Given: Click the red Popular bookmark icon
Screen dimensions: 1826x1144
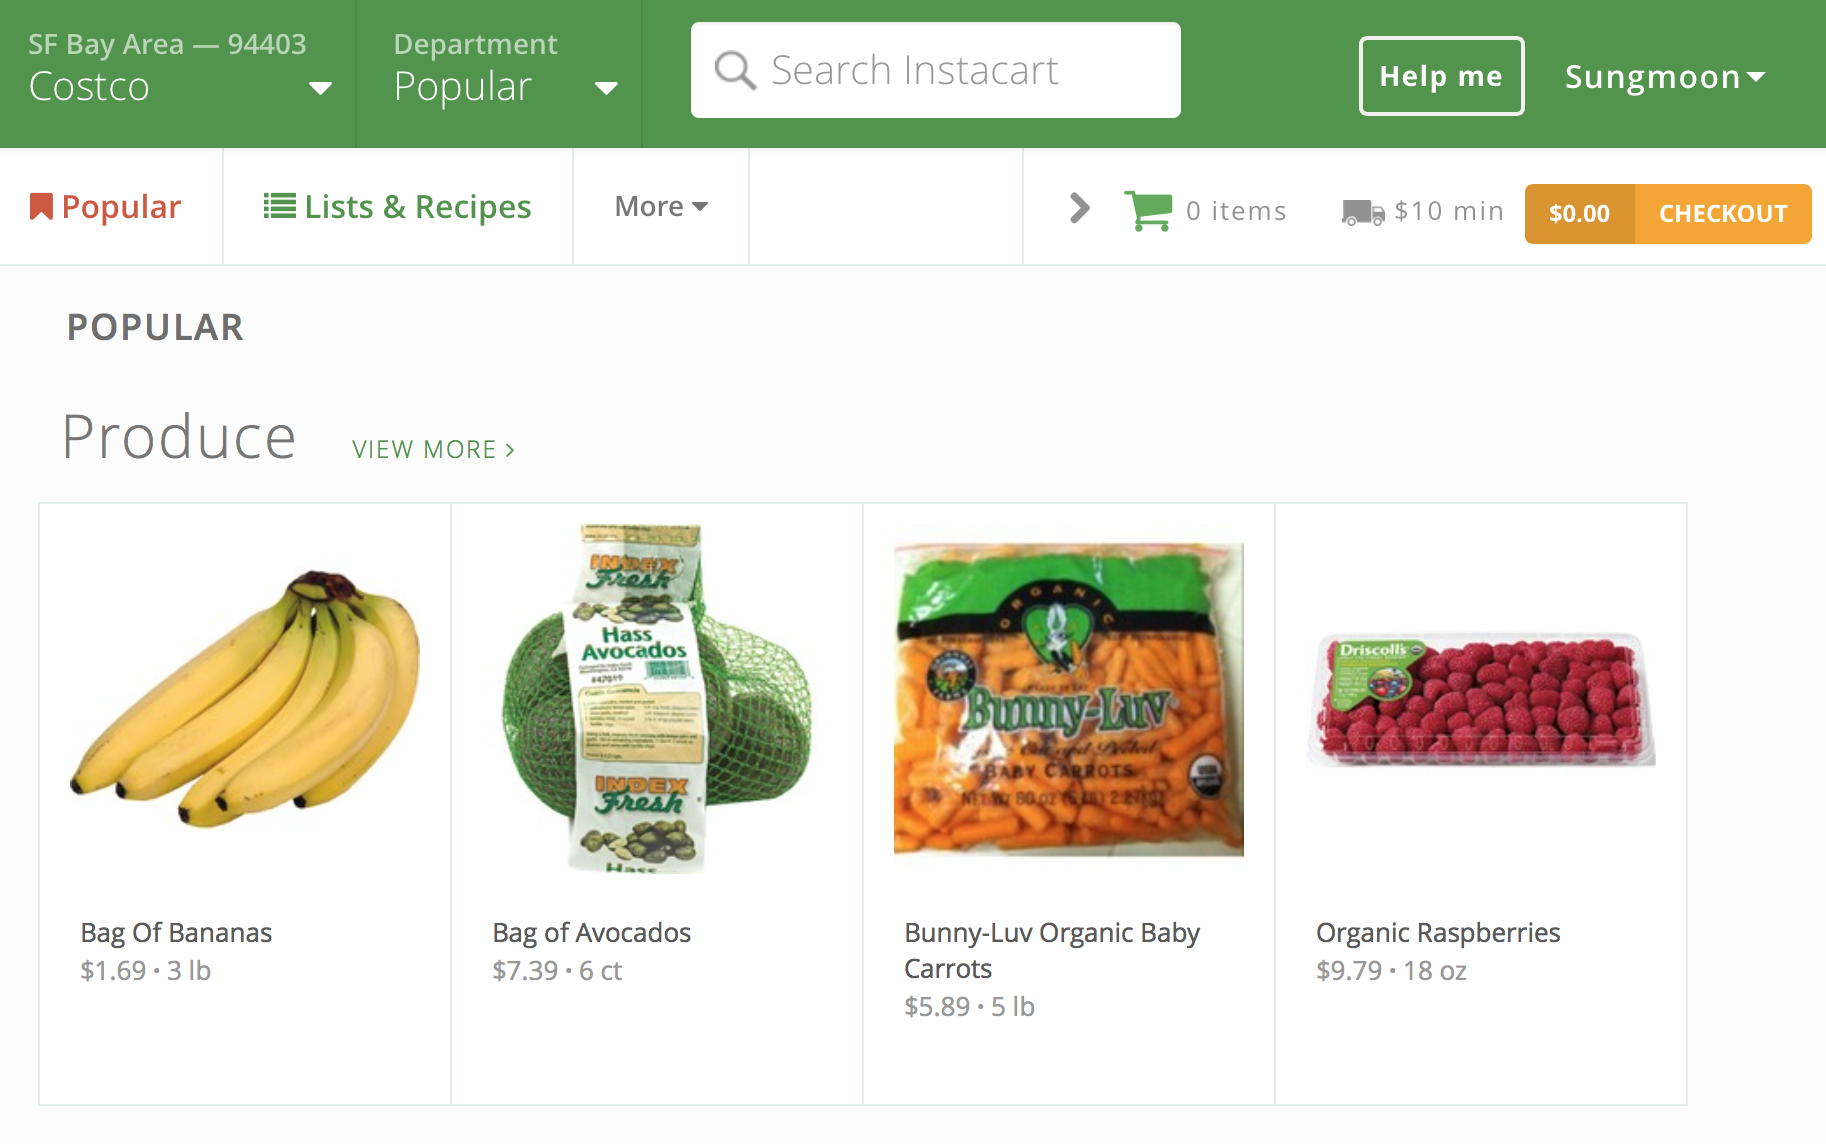Looking at the screenshot, I should point(41,207).
